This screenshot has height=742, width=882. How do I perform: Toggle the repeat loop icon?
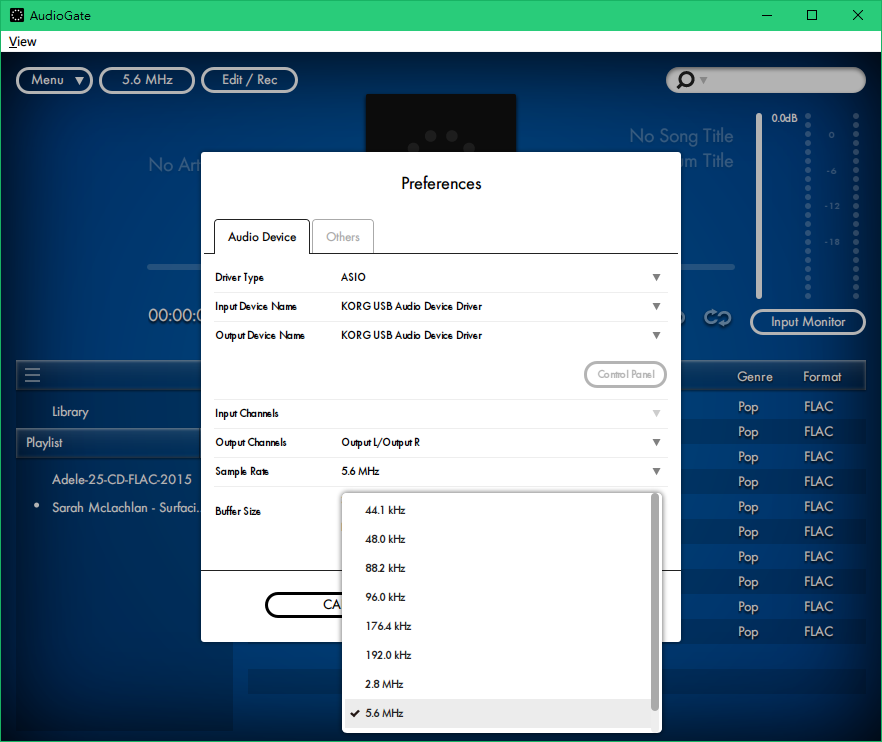[x=717, y=318]
